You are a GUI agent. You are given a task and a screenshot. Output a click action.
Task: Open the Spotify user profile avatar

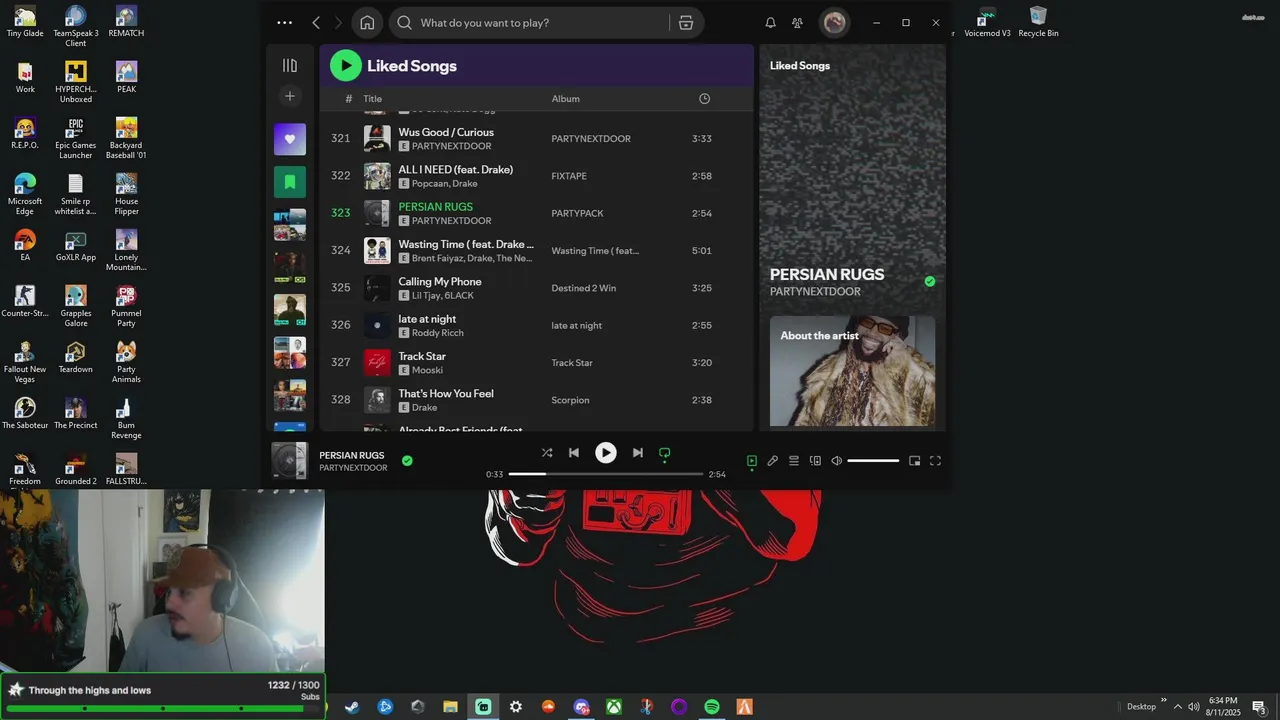coord(835,23)
